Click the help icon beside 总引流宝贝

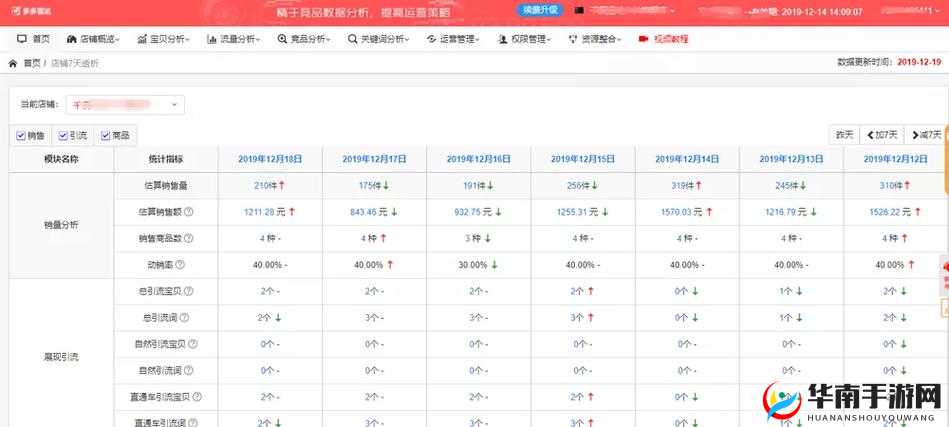click(x=189, y=291)
